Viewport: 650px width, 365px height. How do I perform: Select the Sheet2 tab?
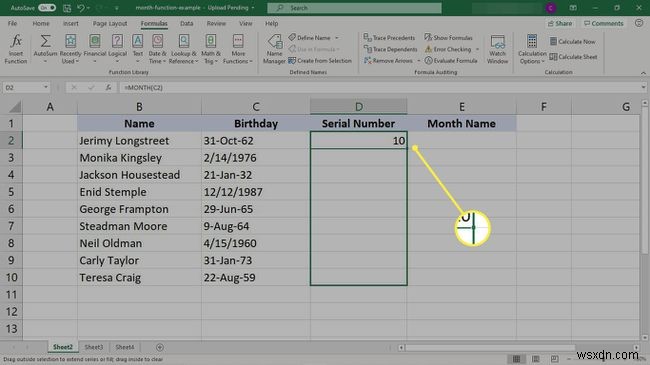63,347
